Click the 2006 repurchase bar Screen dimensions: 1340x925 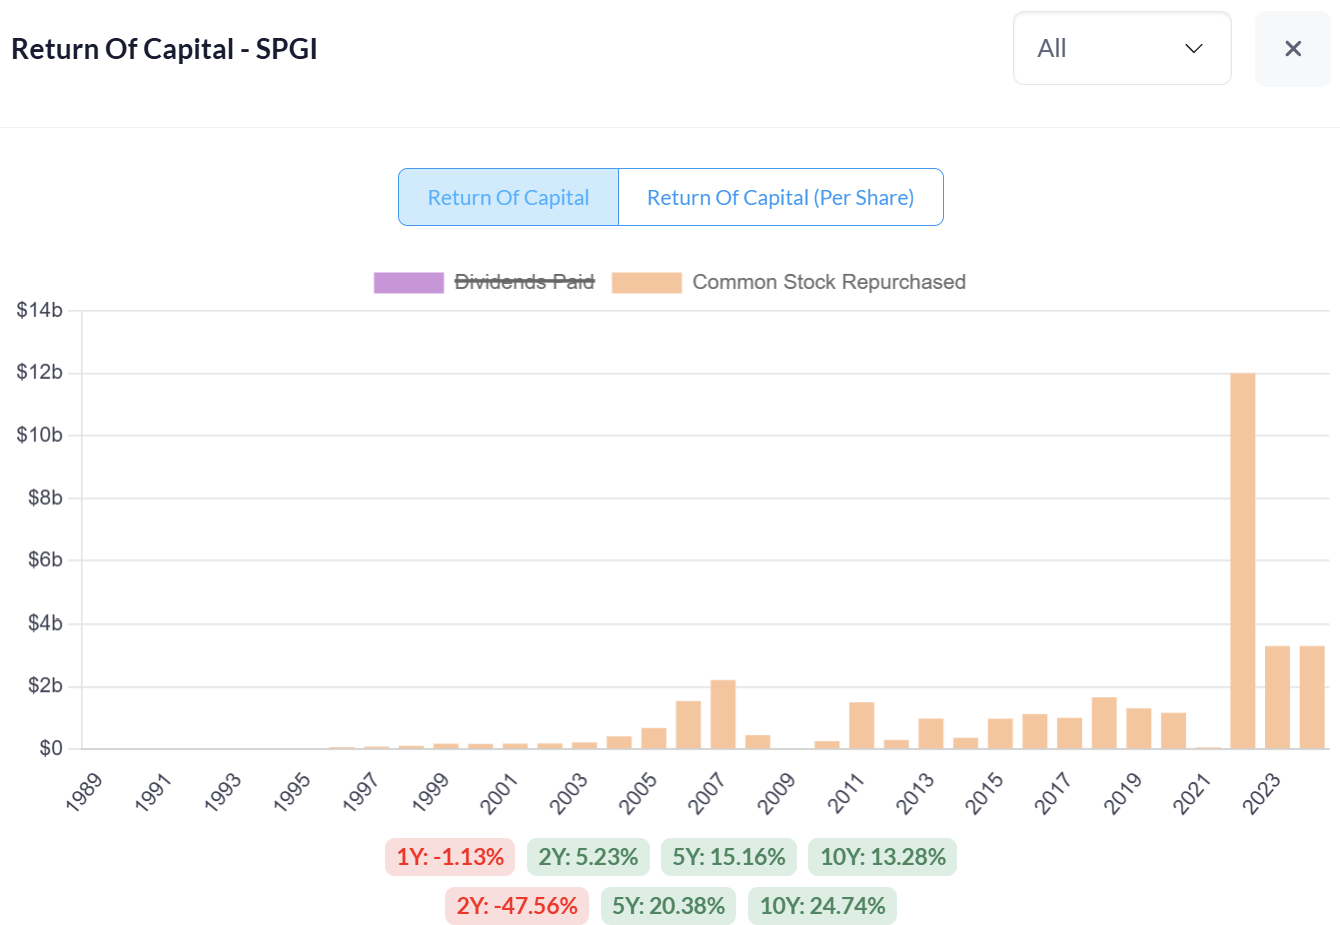point(688,724)
